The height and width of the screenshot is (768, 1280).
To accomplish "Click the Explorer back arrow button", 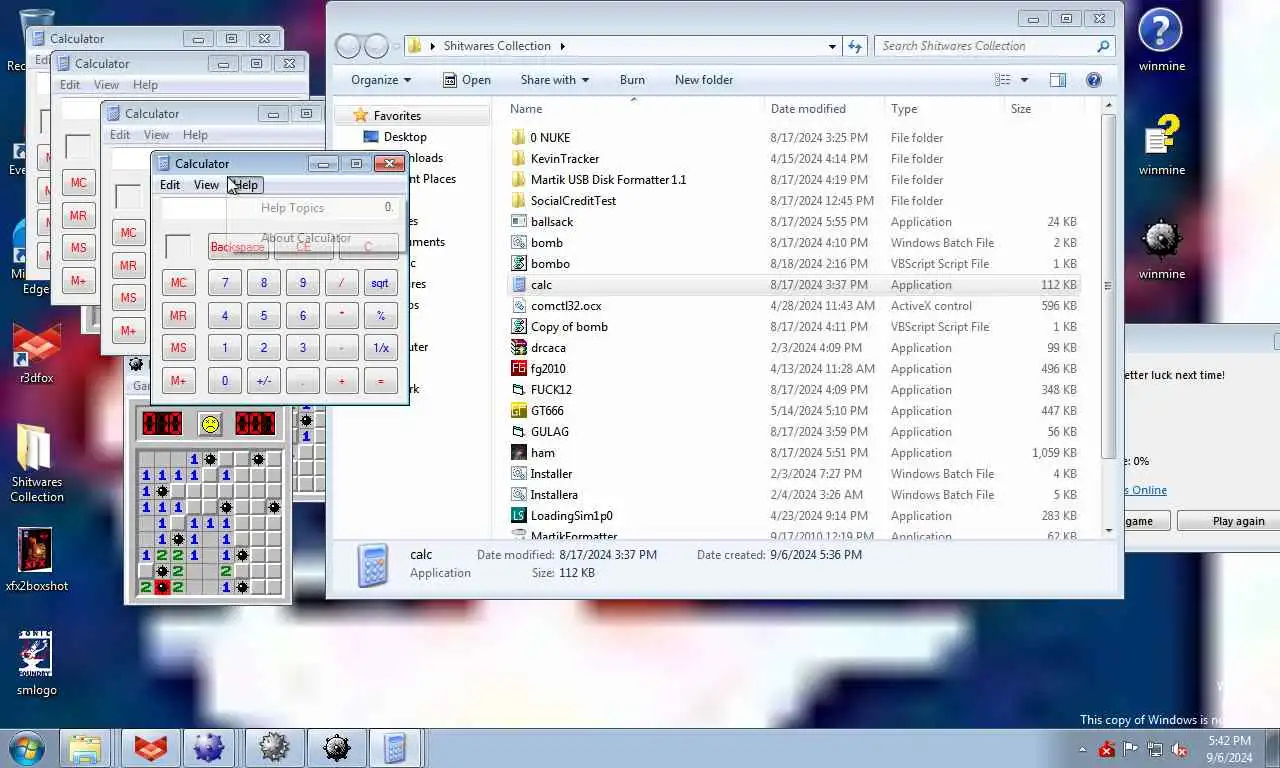I will click(x=348, y=46).
